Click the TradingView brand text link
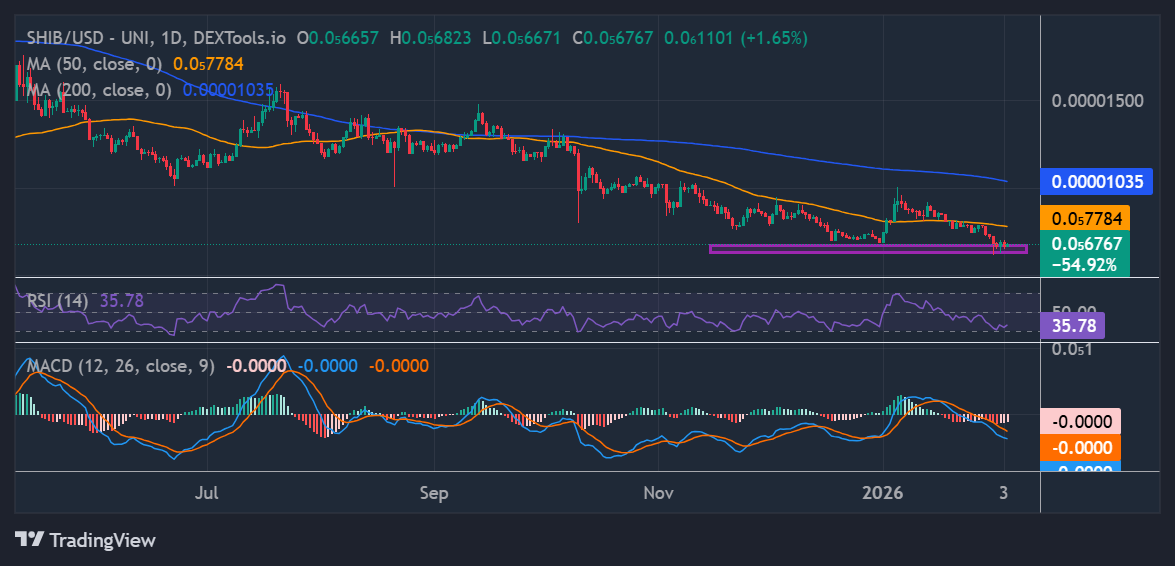Screen dimensions: 1175x566 103,540
